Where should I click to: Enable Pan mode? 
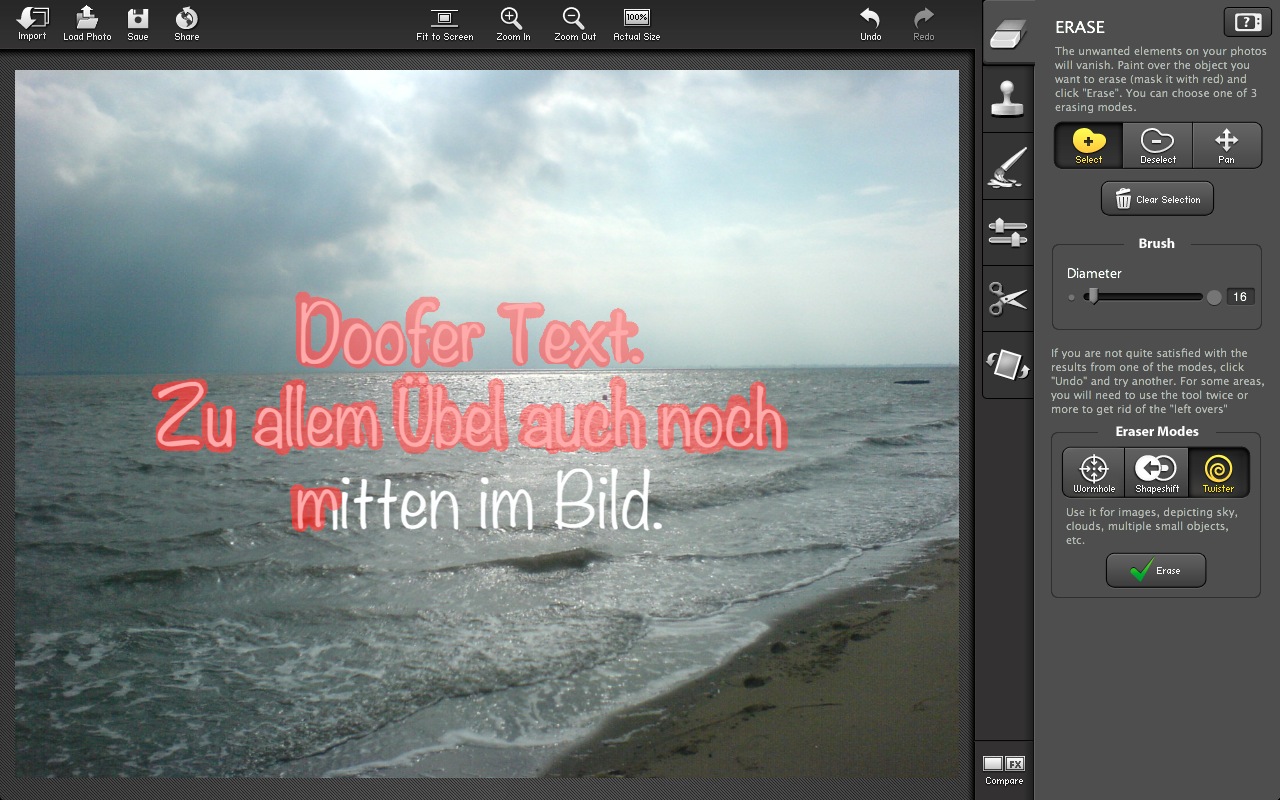[x=1226, y=146]
